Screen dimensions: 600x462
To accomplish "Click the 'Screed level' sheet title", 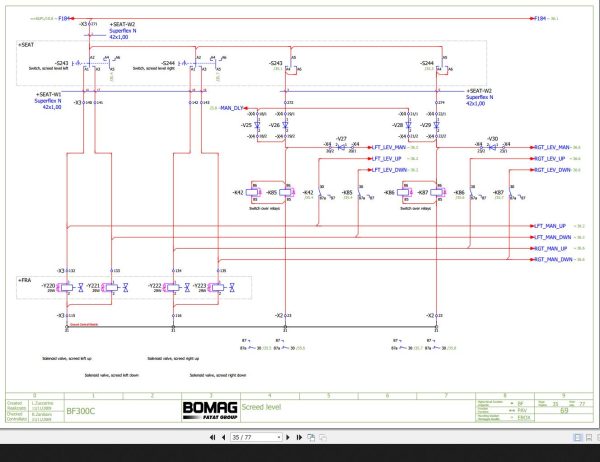I will pyautogui.click(x=261, y=407).
